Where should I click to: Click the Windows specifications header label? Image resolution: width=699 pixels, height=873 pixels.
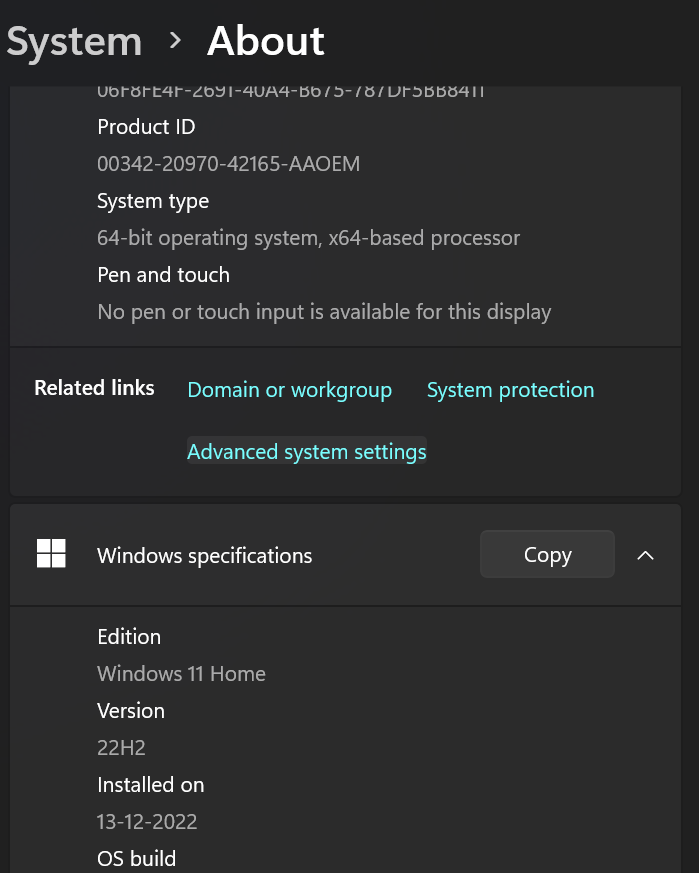pyautogui.click(x=204, y=556)
